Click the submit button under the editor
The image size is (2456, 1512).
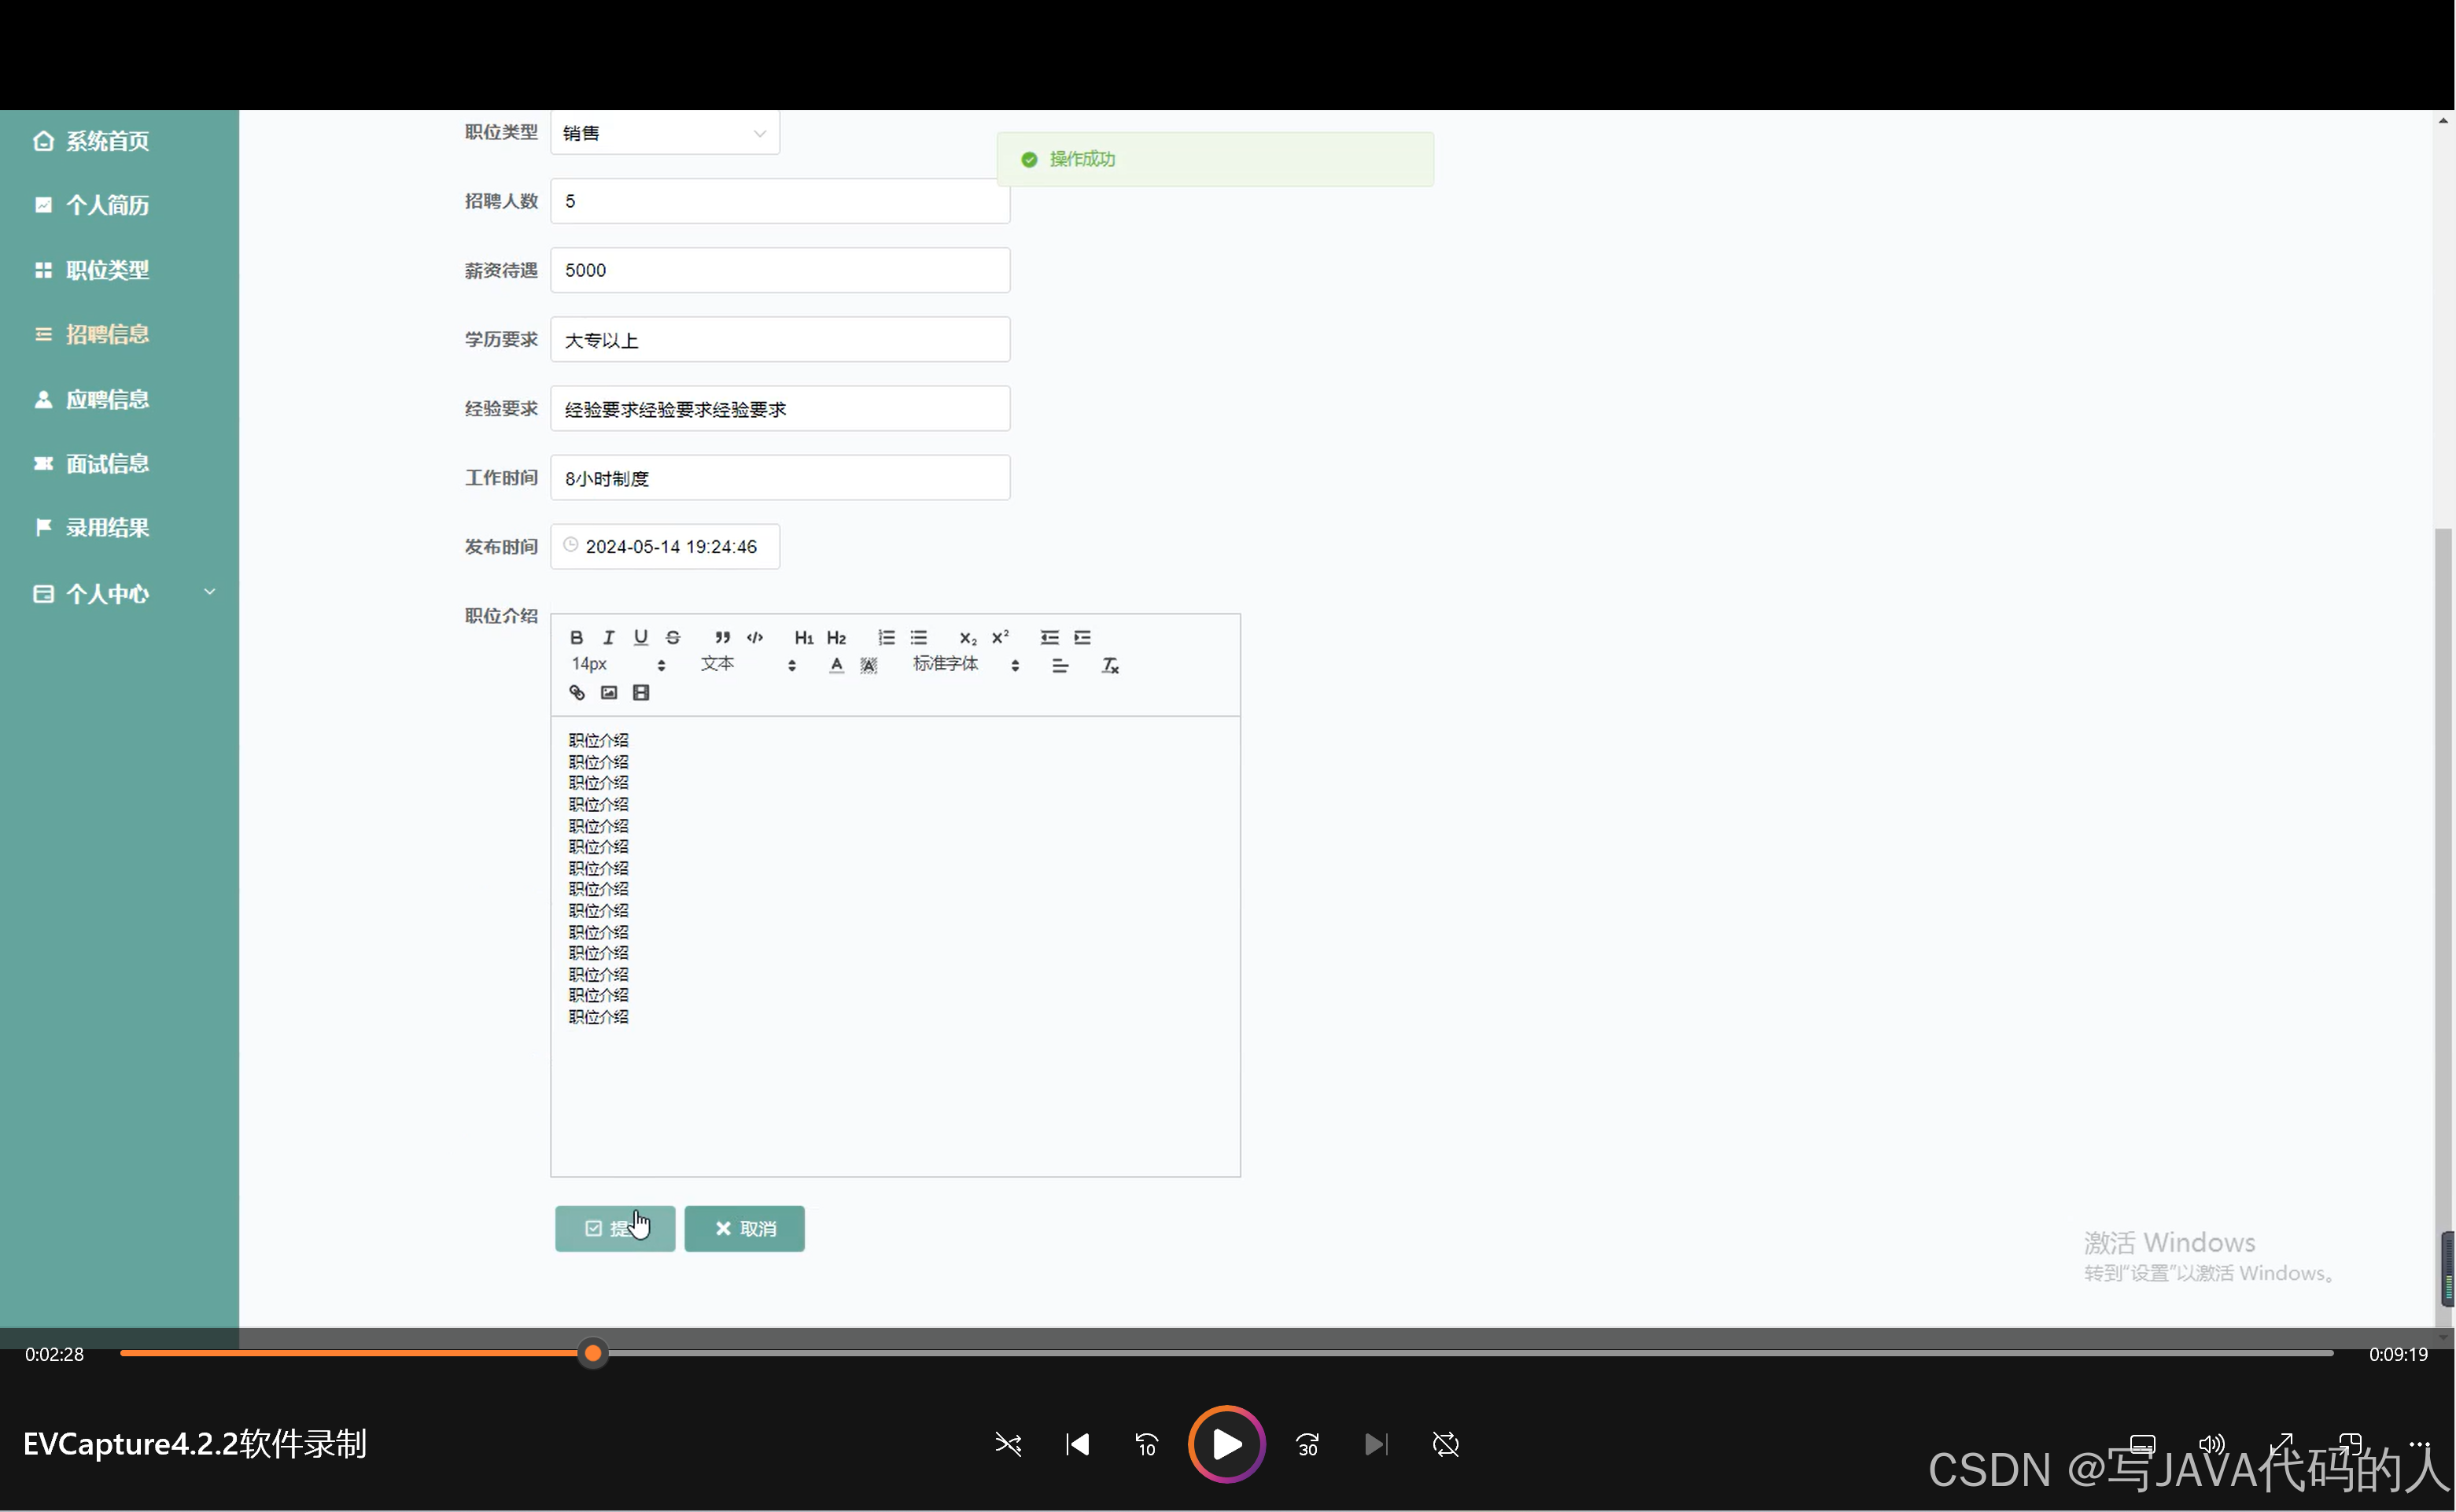tap(615, 1228)
